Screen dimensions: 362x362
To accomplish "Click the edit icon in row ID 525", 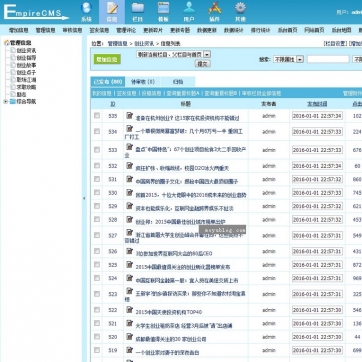I will (x=130, y=265).
